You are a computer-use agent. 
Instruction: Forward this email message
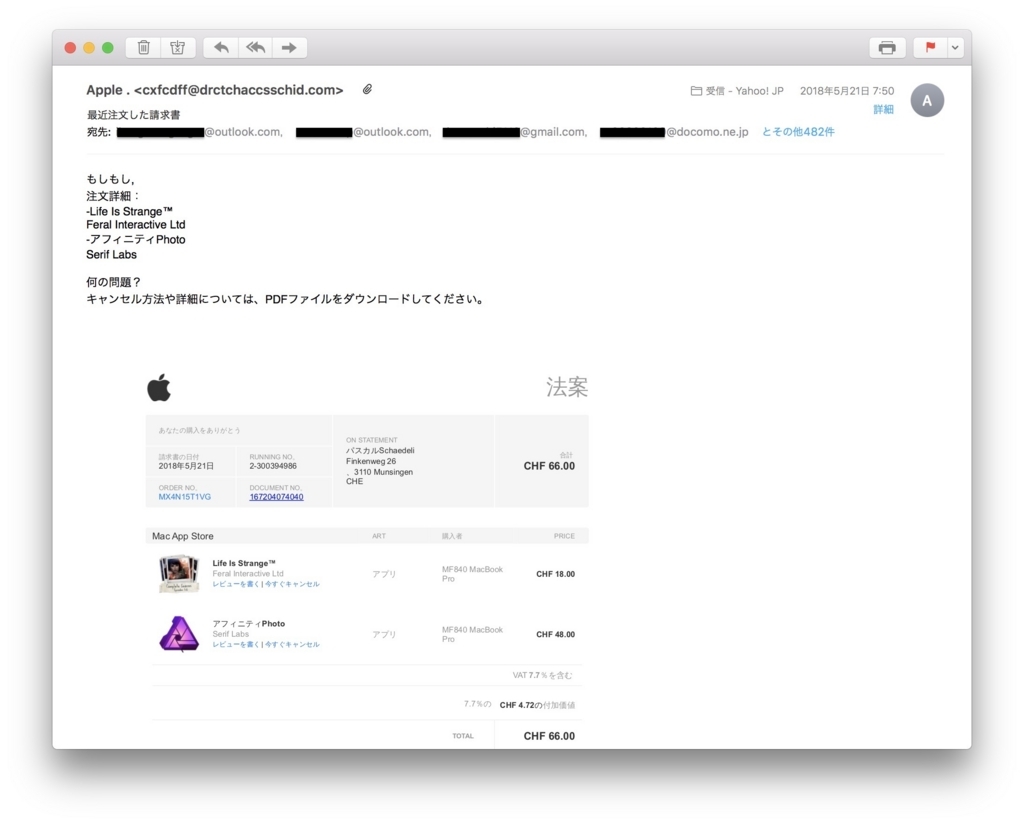click(x=289, y=48)
